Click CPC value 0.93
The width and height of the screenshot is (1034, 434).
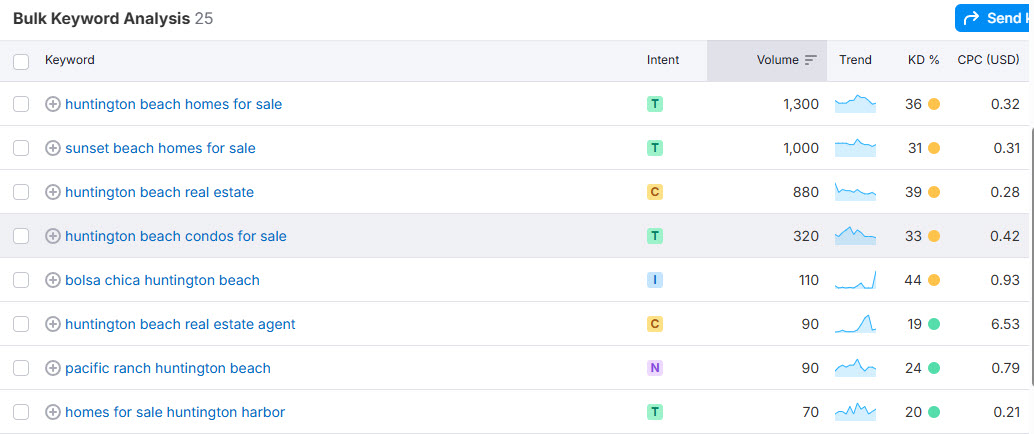click(x=1006, y=280)
